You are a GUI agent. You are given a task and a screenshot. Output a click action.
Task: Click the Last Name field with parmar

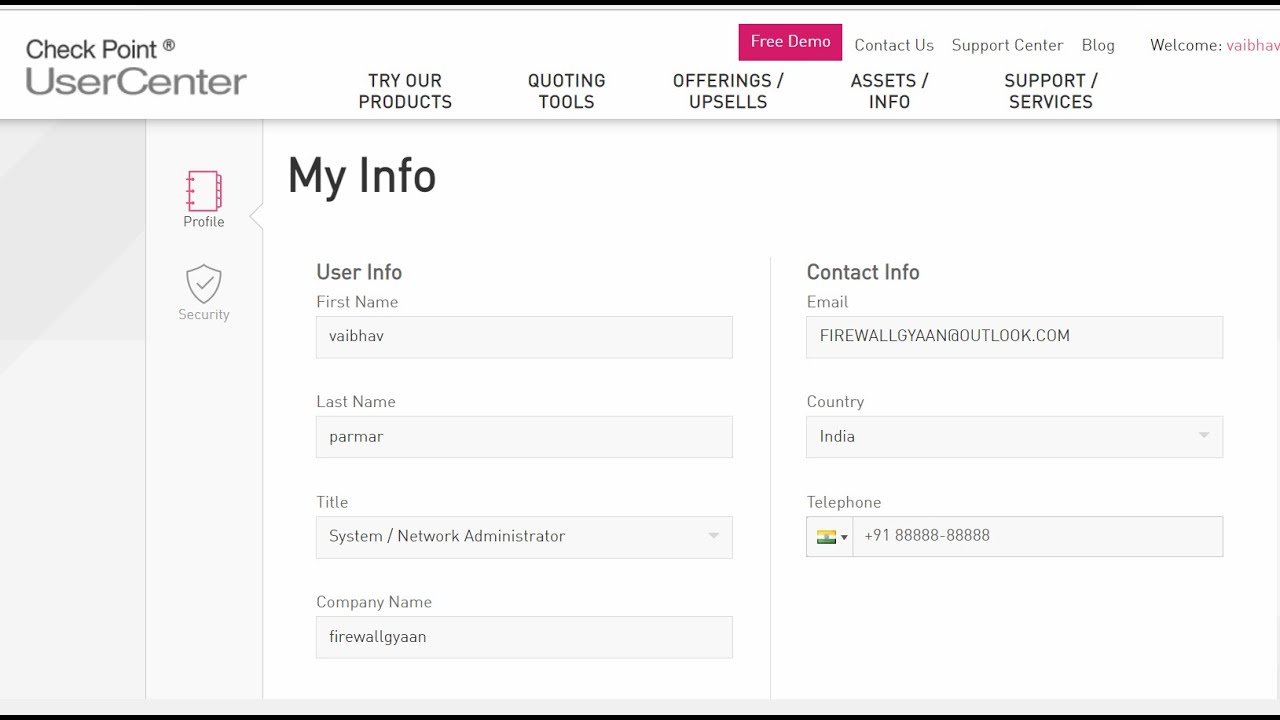point(524,437)
